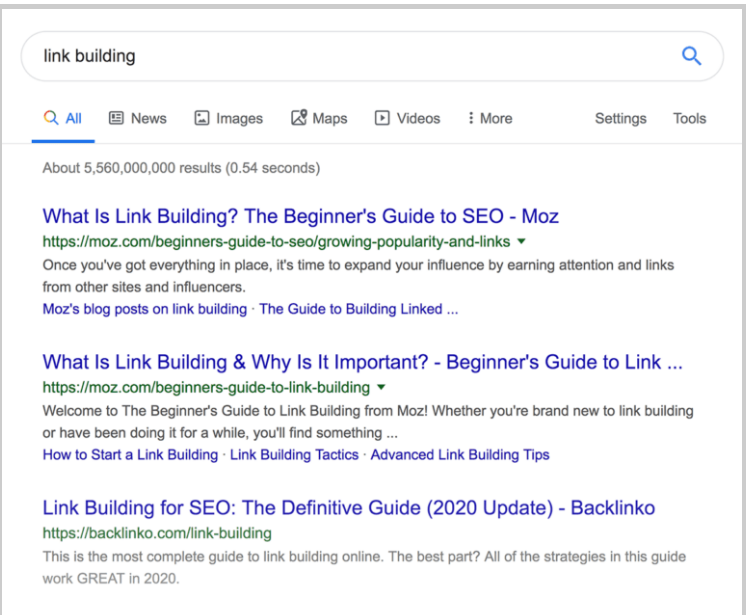
Task: Open the Tools menu
Action: [689, 118]
